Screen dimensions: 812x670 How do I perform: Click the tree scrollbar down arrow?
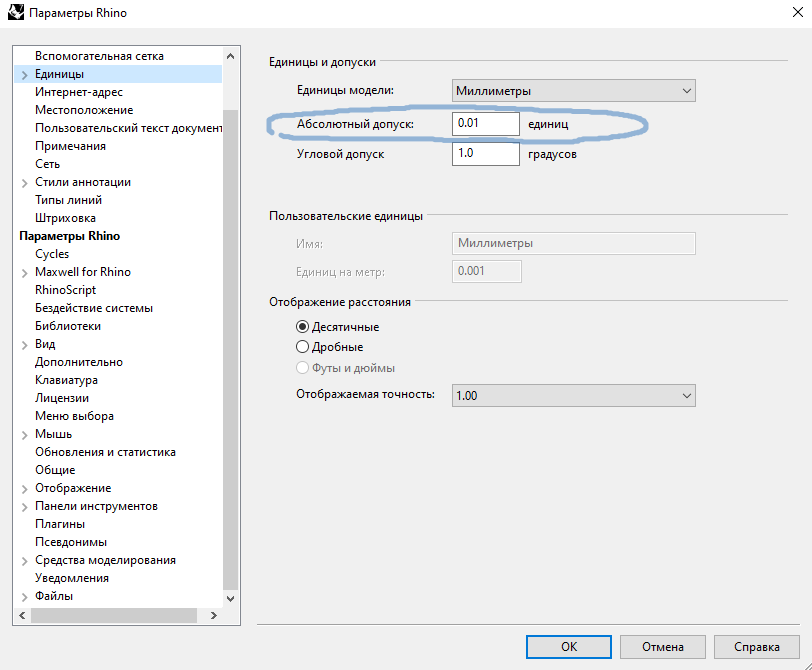[x=231, y=598]
